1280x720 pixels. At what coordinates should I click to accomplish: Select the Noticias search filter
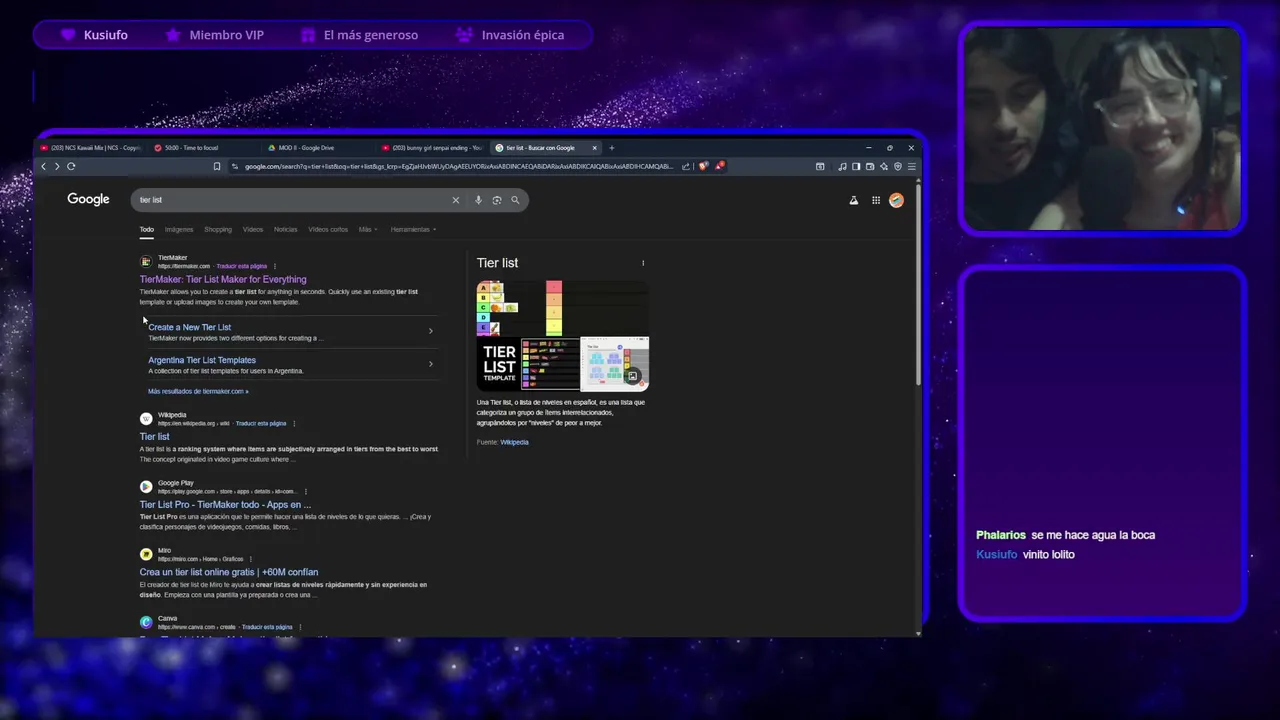click(x=286, y=229)
